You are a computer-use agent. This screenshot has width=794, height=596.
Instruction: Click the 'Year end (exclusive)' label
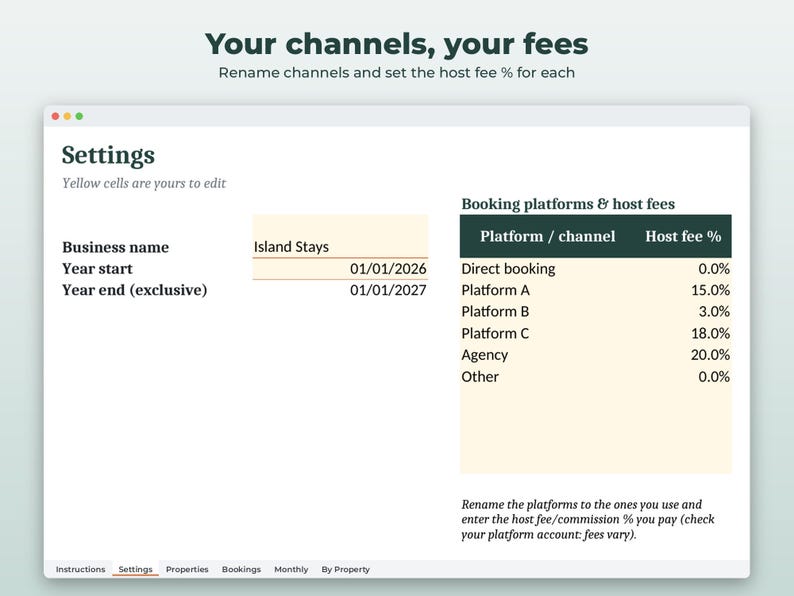coord(135,290)
